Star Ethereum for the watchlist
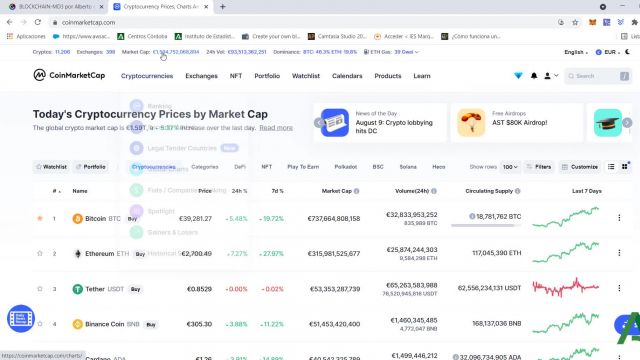This screenshot has height=360, width=640. (40, 253)
